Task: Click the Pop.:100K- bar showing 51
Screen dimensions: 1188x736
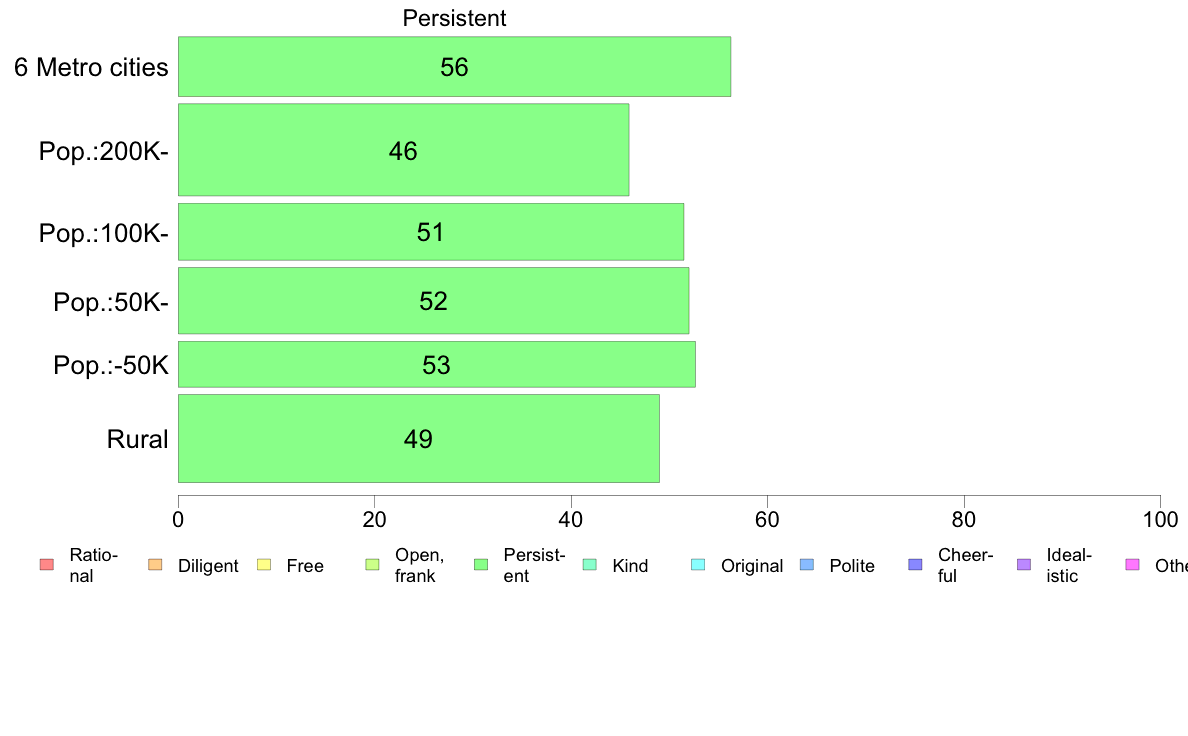Action: pyautogui.click(x=431, y=232)
